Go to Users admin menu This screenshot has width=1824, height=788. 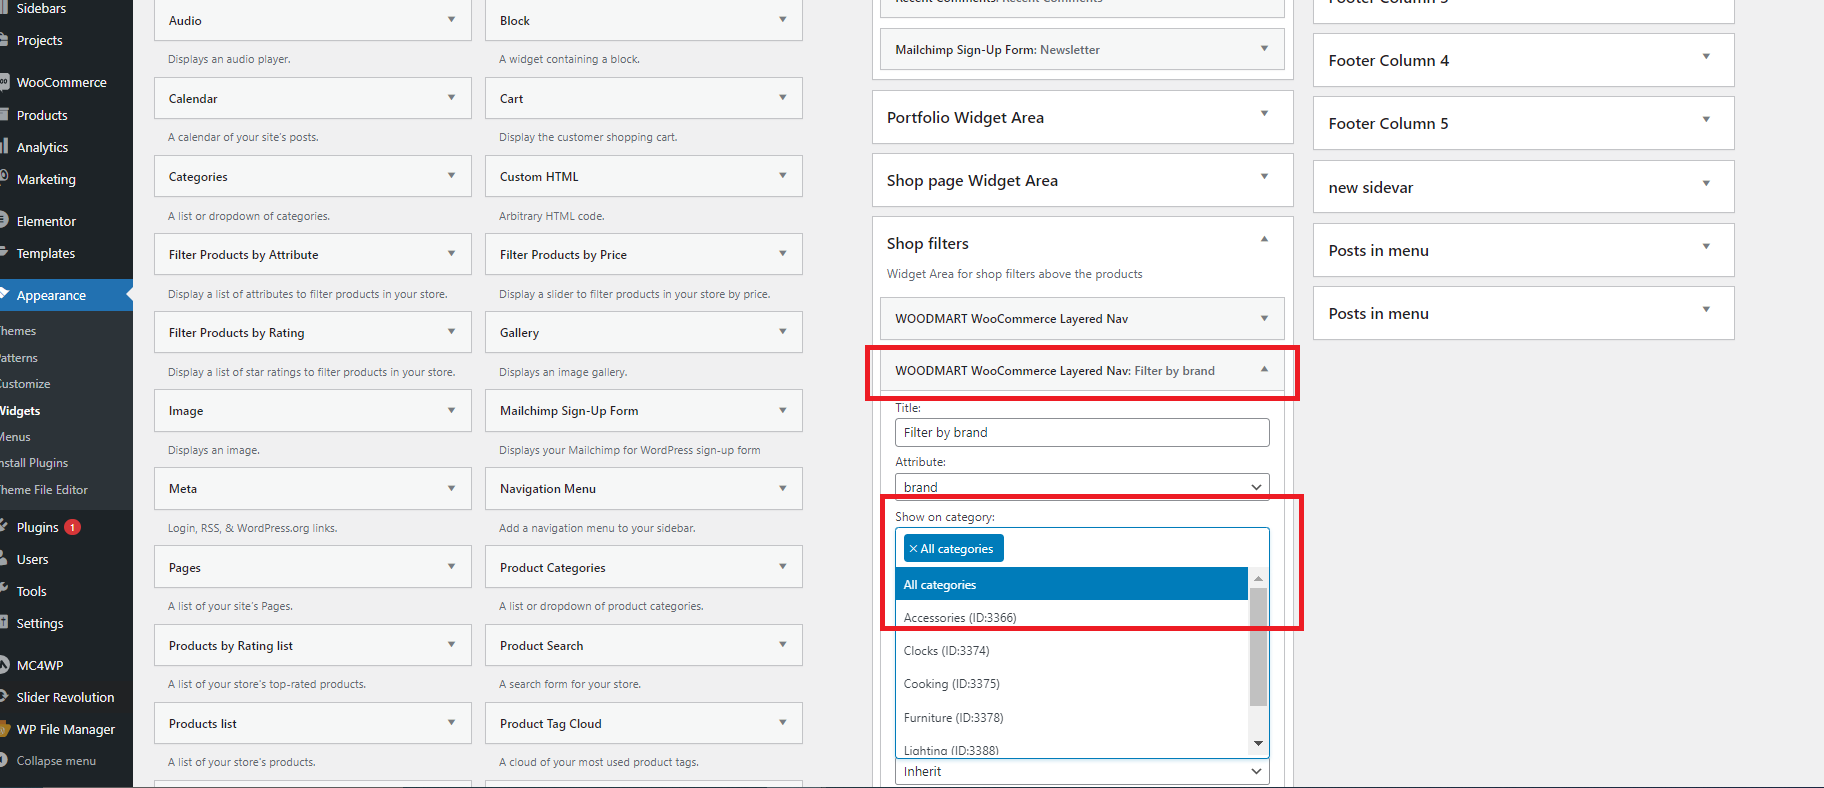[x=32, y=560]
